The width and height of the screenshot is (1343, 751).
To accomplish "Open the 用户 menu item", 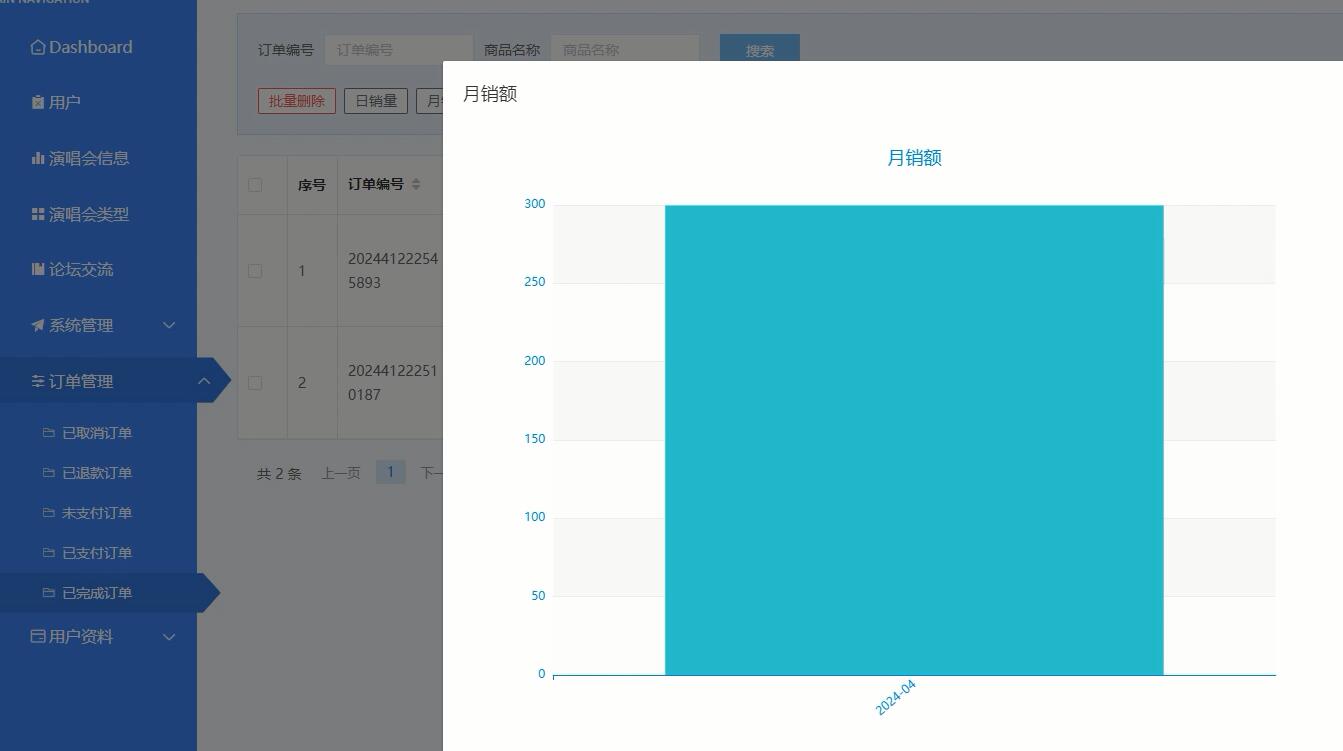I will (x=98, y=102).
